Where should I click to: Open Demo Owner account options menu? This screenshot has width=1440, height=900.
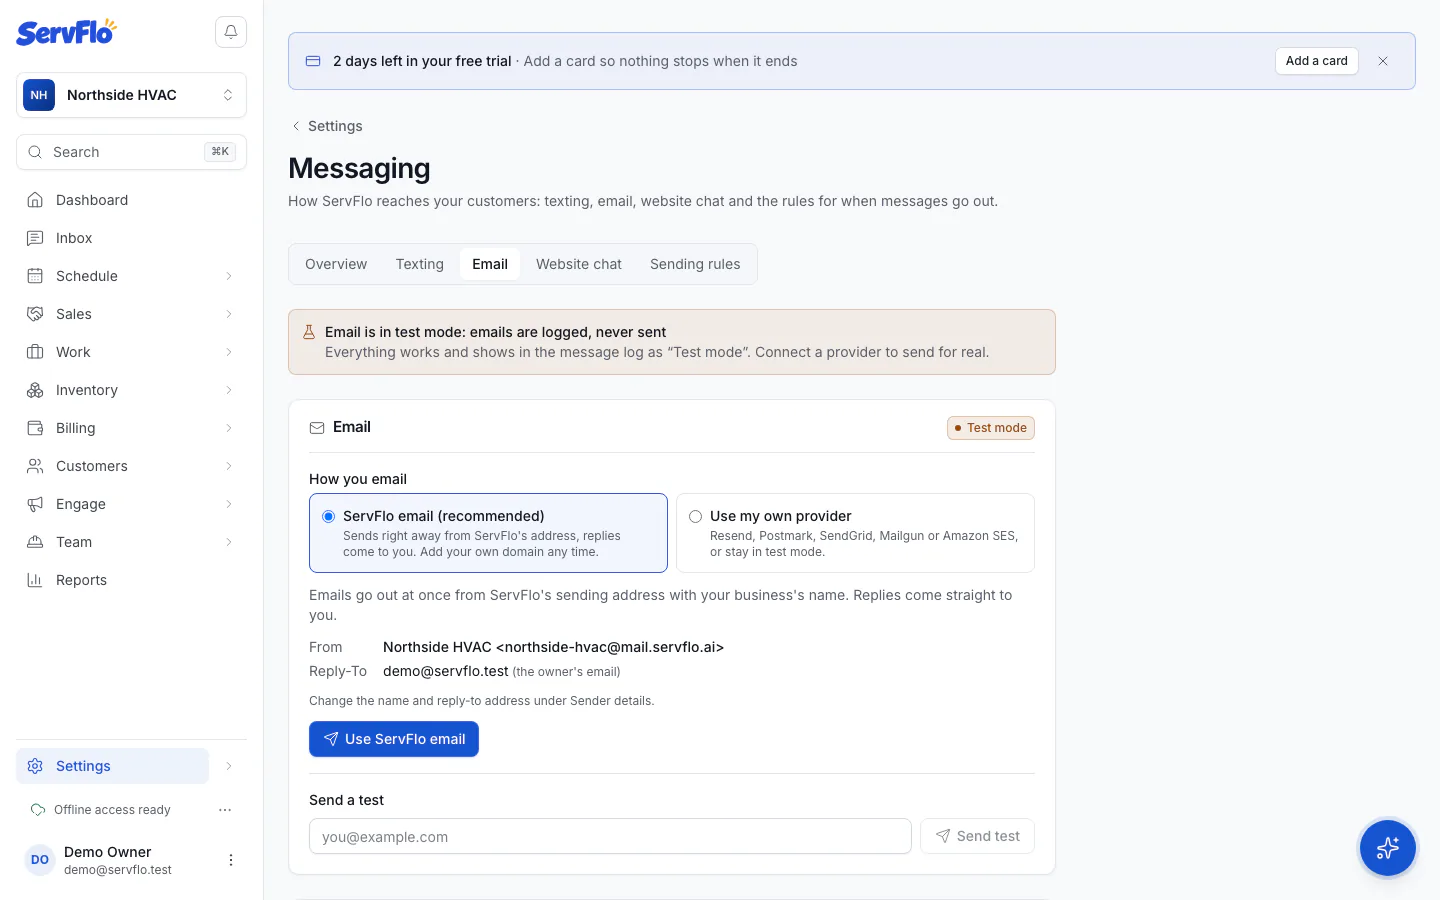[231, 860]
